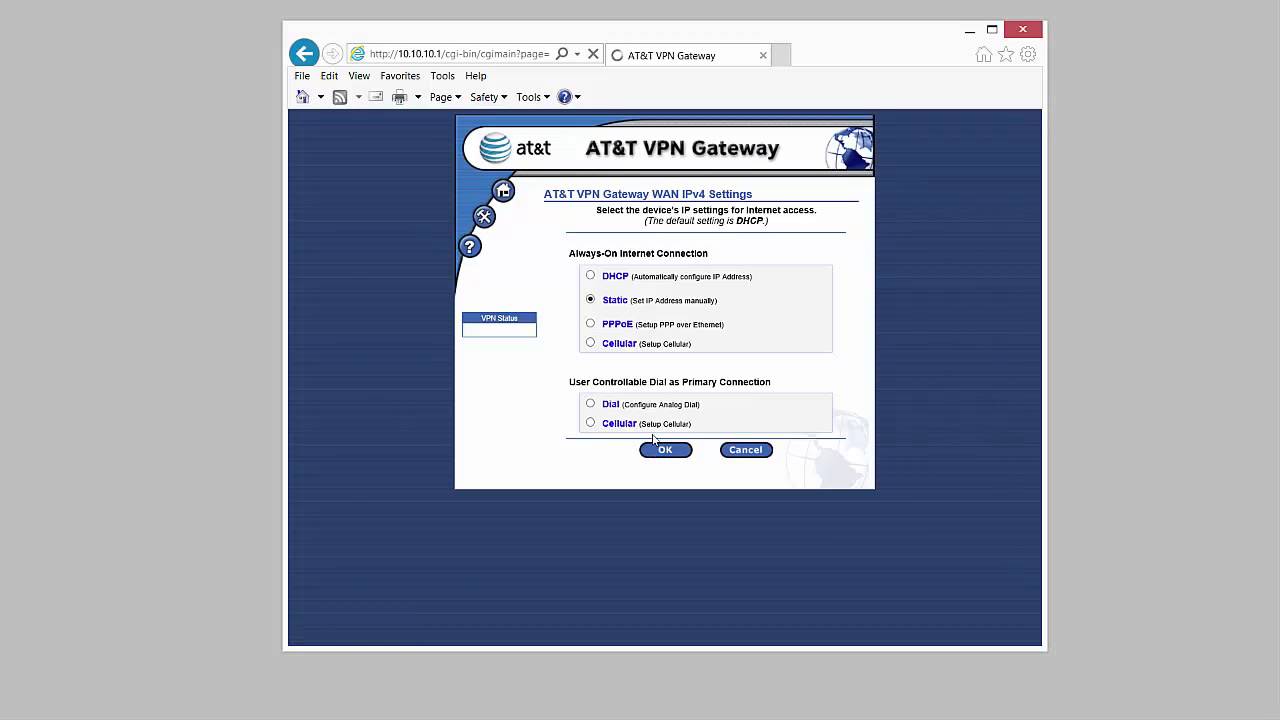Maximize the browser window

pyautogui.click(x=992, y=30)
